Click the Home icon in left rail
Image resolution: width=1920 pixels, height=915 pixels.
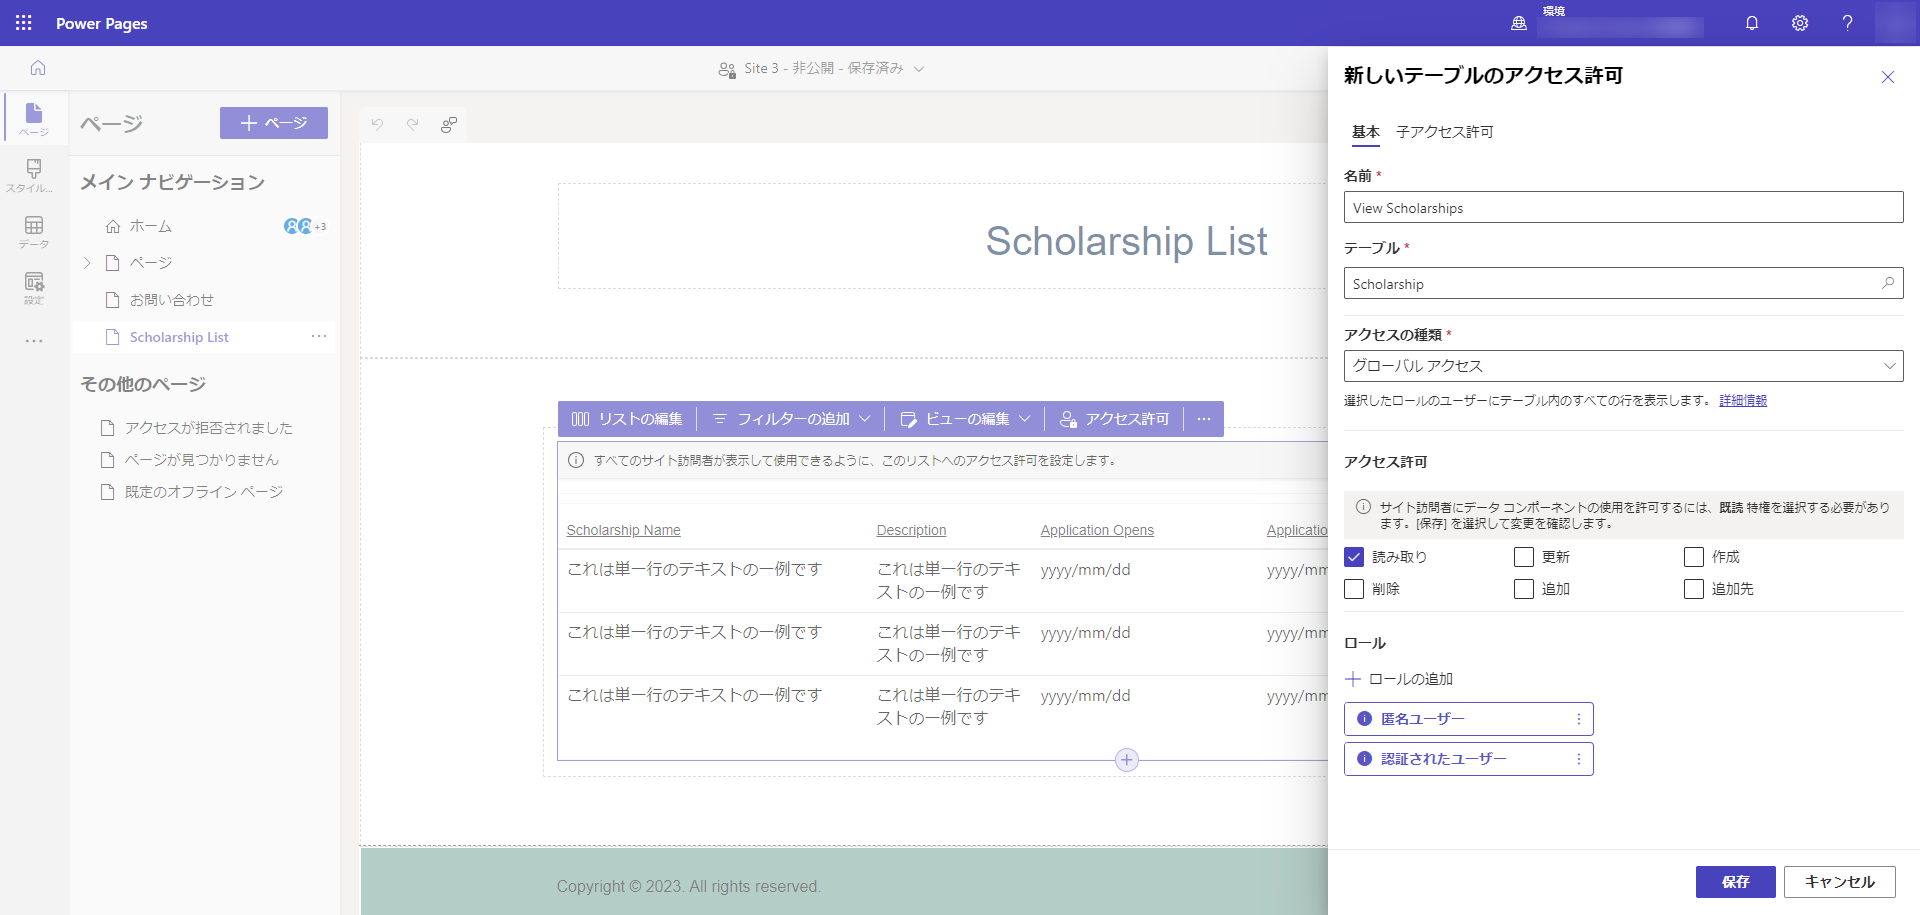coord(38,68)
